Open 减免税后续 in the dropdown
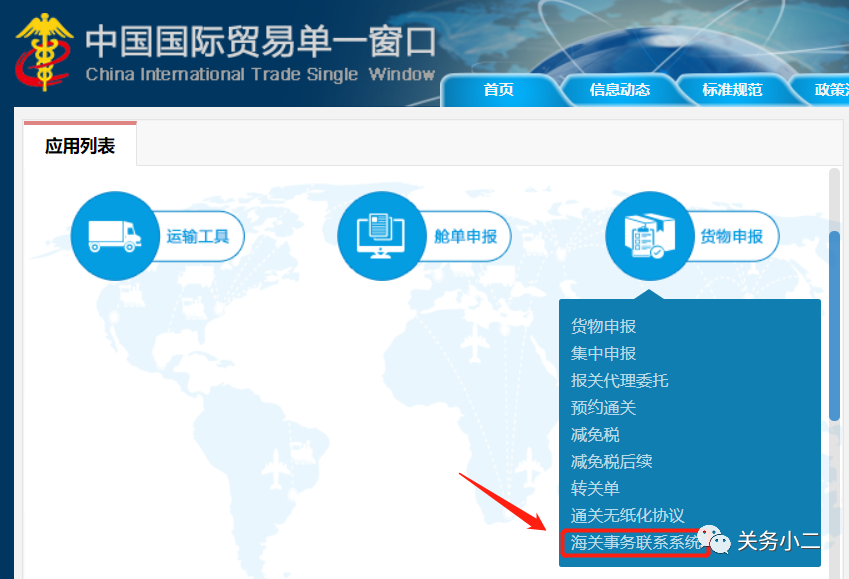Image resolution: width=849 pixels, height=579 pixels. (x=611, y=462)
